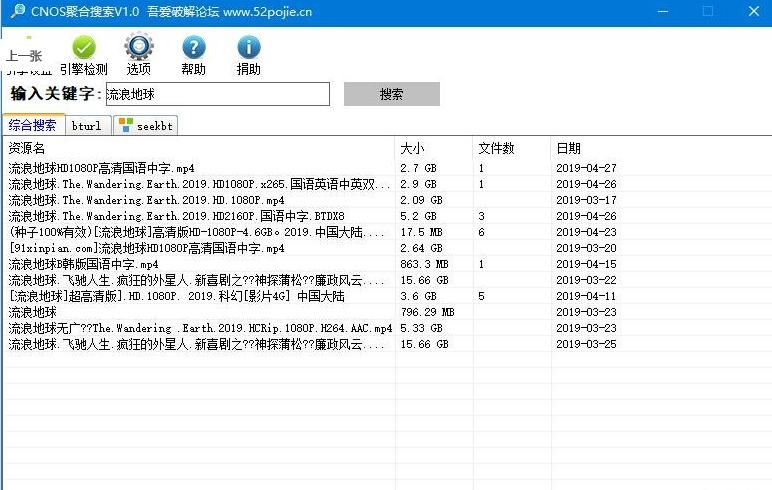Open the seekbt tab
This screenshot has height=490, width=772.
[146, 126]
